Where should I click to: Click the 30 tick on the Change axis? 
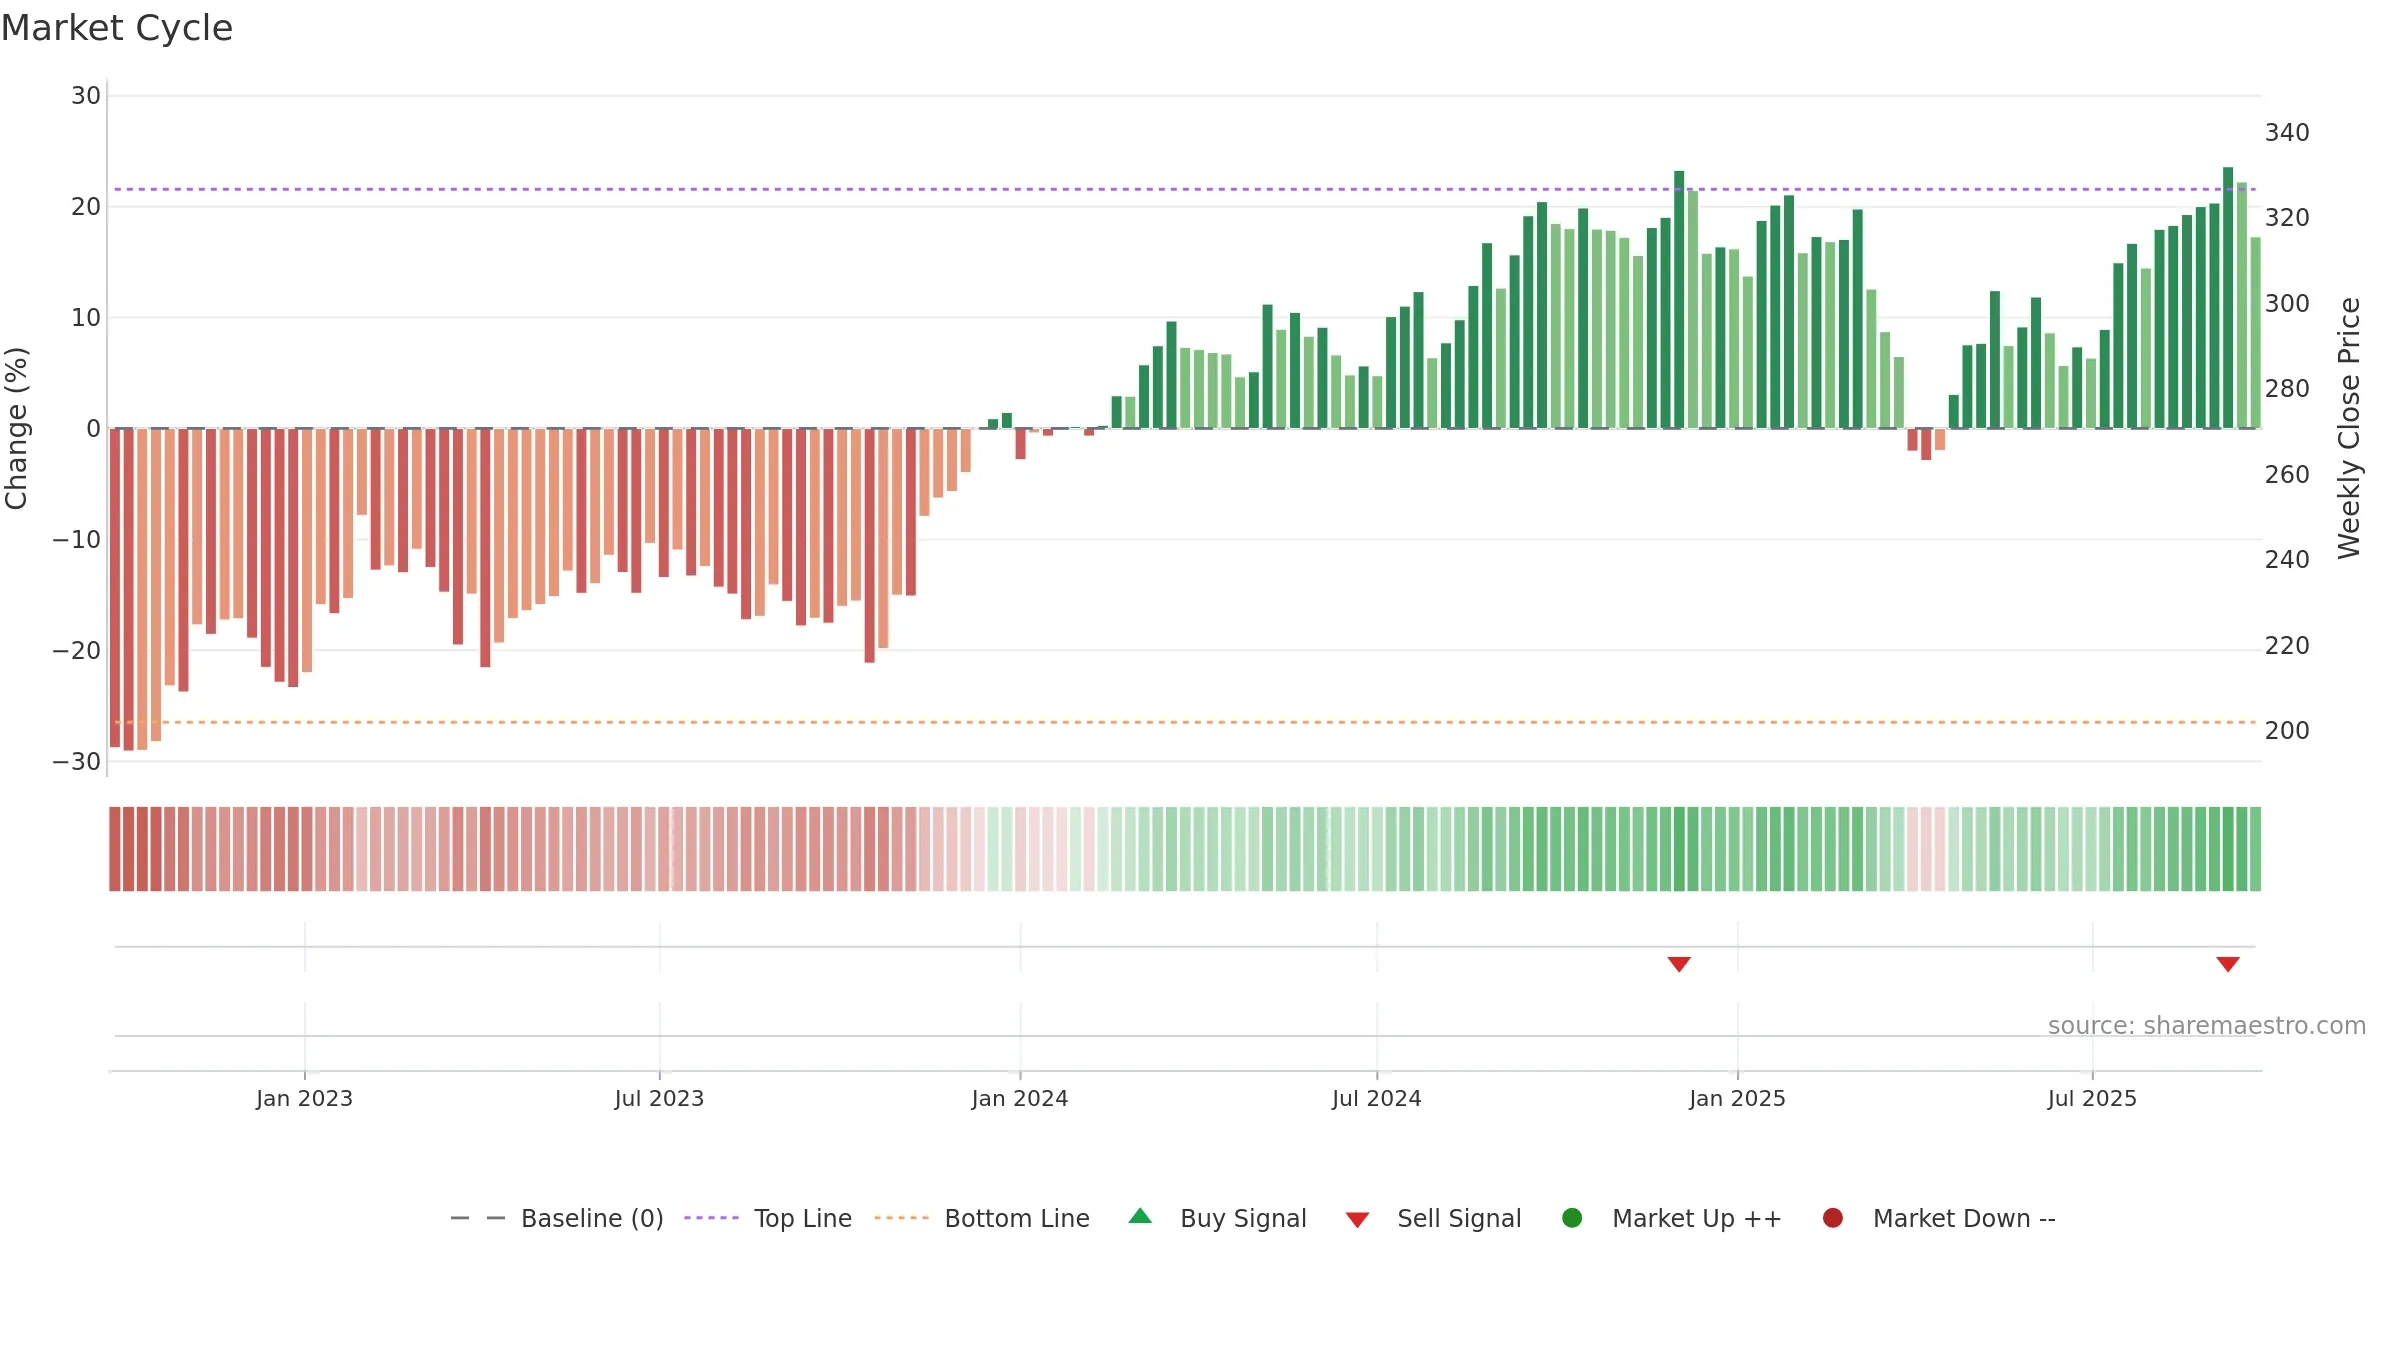tap(86, 96)
